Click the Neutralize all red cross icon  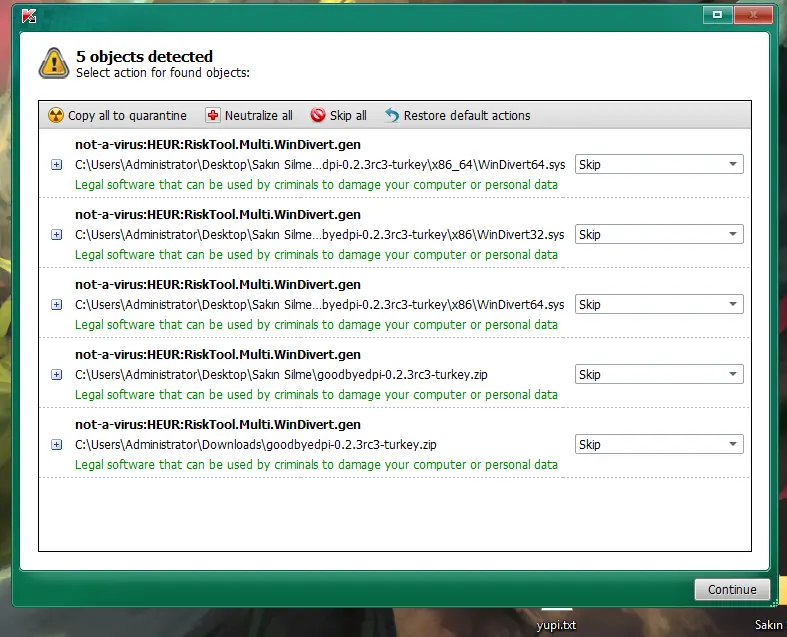[212, 115]
